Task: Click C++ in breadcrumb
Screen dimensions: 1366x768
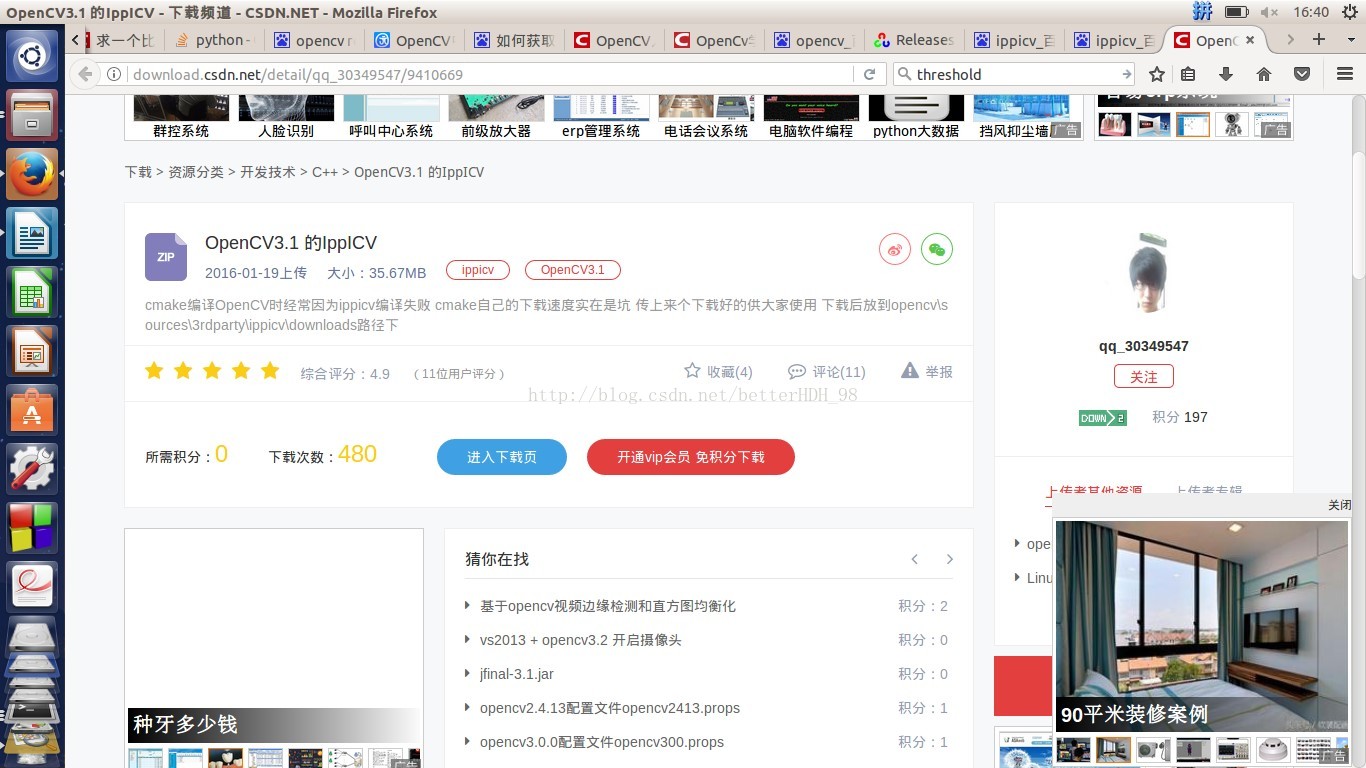Action: coord(325,172)
